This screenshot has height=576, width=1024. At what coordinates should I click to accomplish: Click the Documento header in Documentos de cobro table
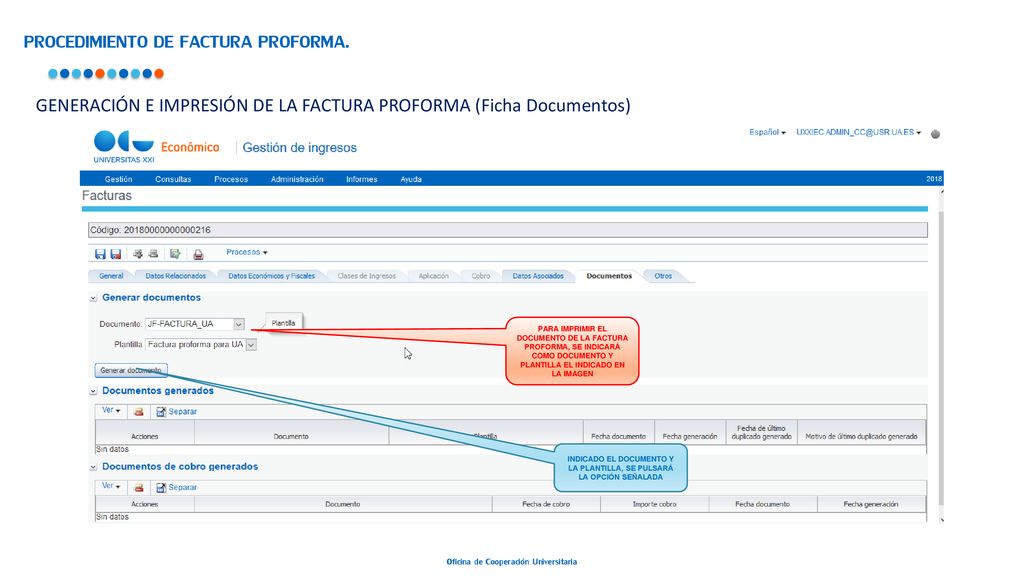point(343,504)
